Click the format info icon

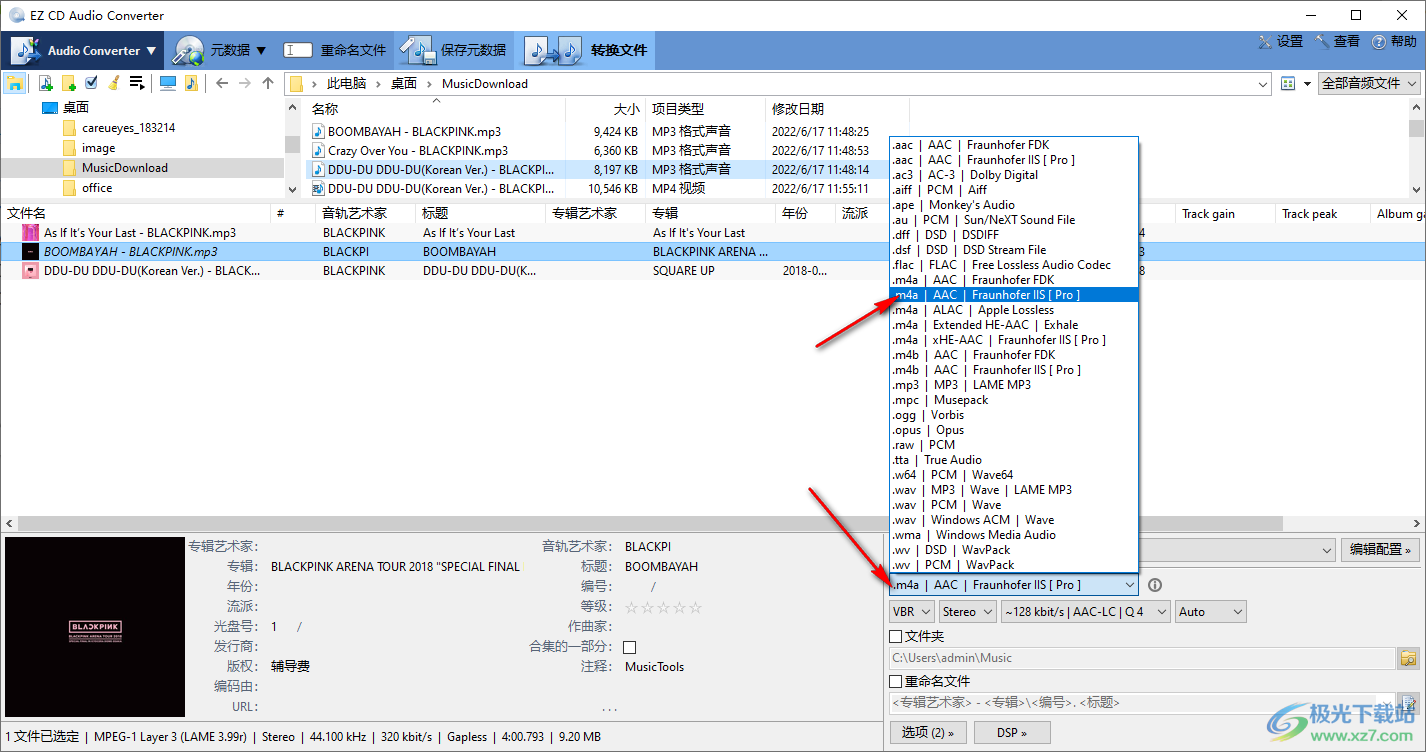pos(1154,585)
